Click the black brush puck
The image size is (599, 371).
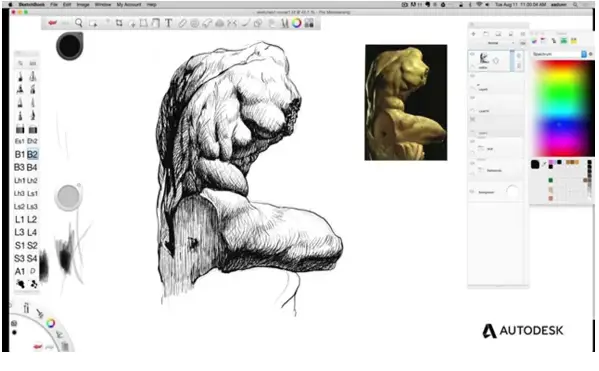[70, 46]
